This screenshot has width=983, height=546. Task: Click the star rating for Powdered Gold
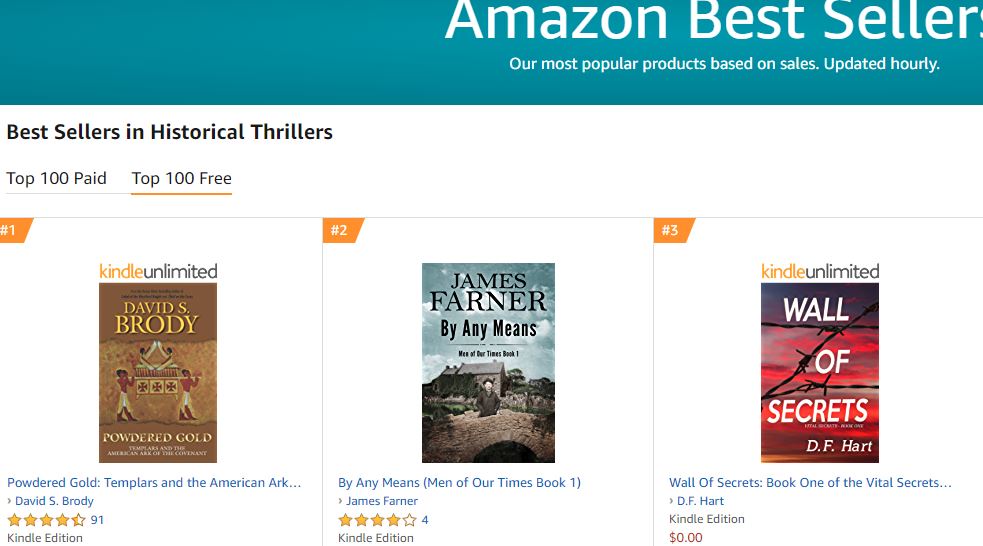coord(46,520)
